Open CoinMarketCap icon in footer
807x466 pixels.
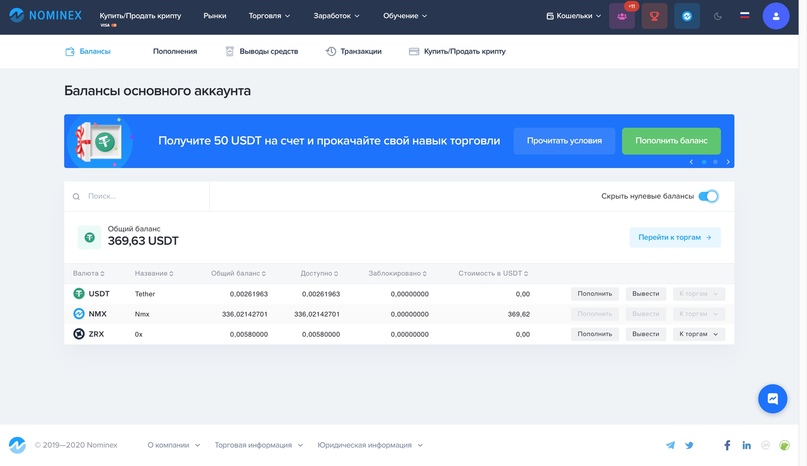pos(765,445)
